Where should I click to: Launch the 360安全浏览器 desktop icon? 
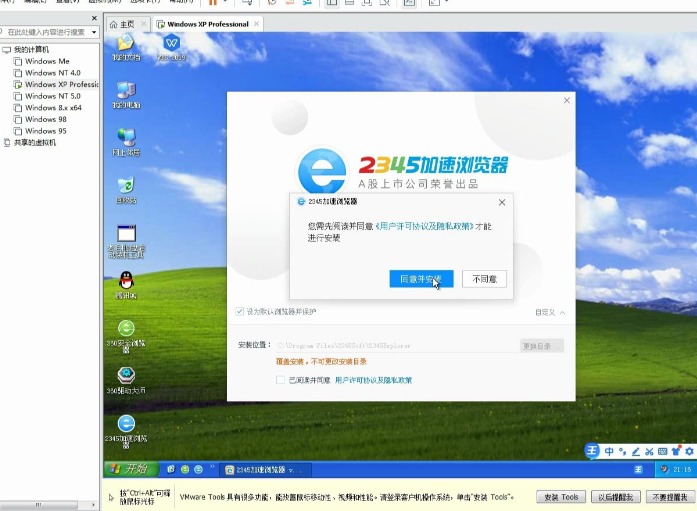[x=126, y=336]
